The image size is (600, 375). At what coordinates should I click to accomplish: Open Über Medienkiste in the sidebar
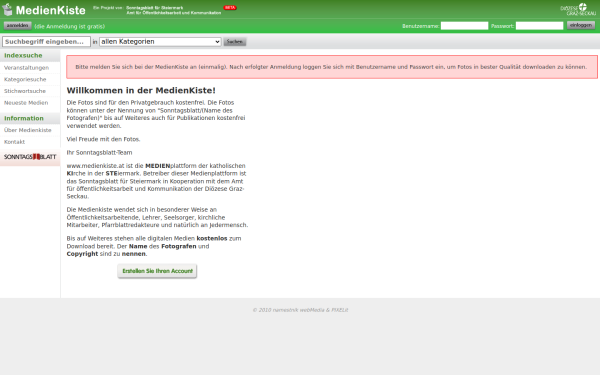(x=28, y=130)
